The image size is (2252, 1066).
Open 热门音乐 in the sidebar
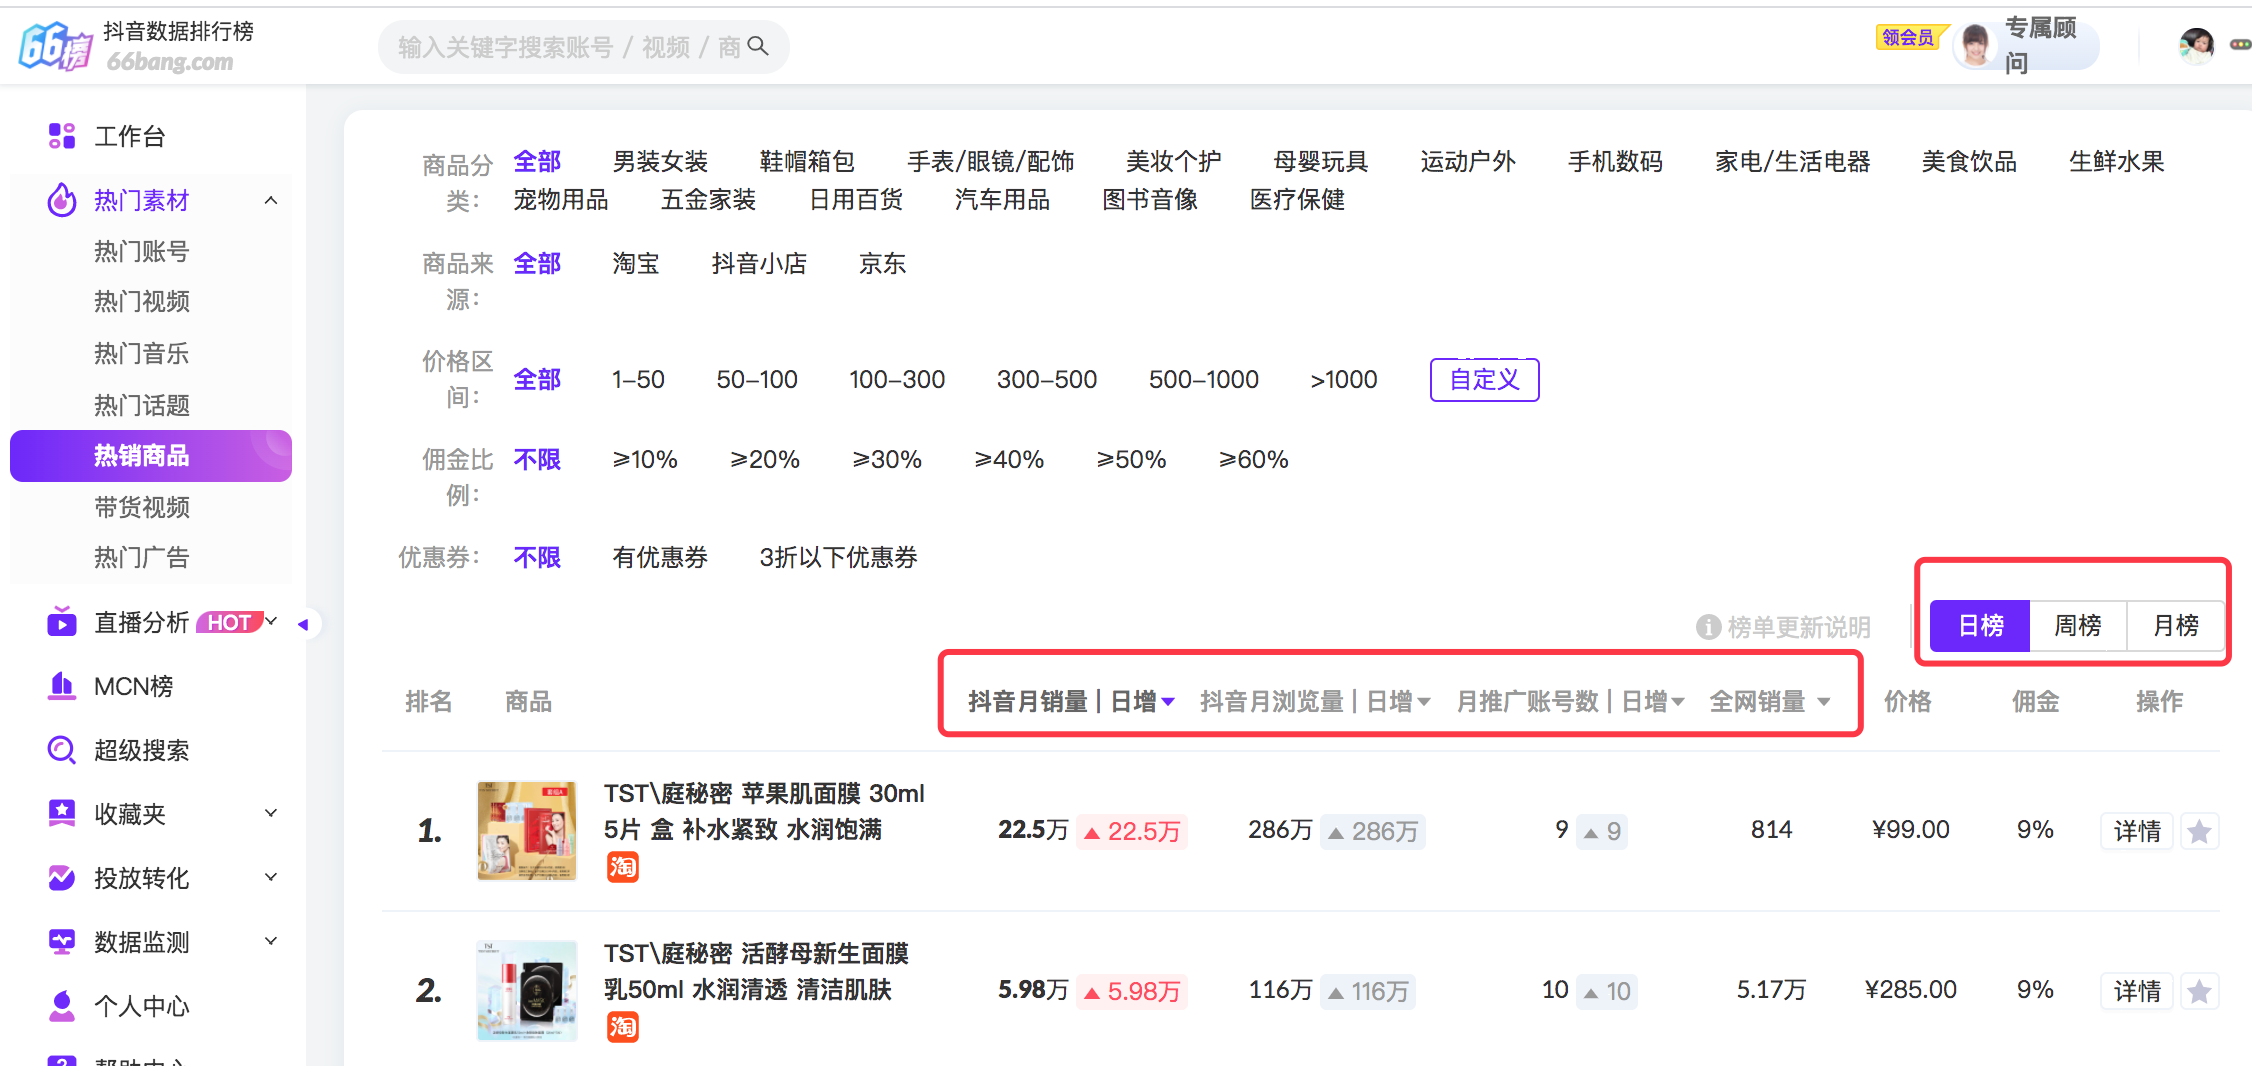pyautogui.click(x=142, y=353)
